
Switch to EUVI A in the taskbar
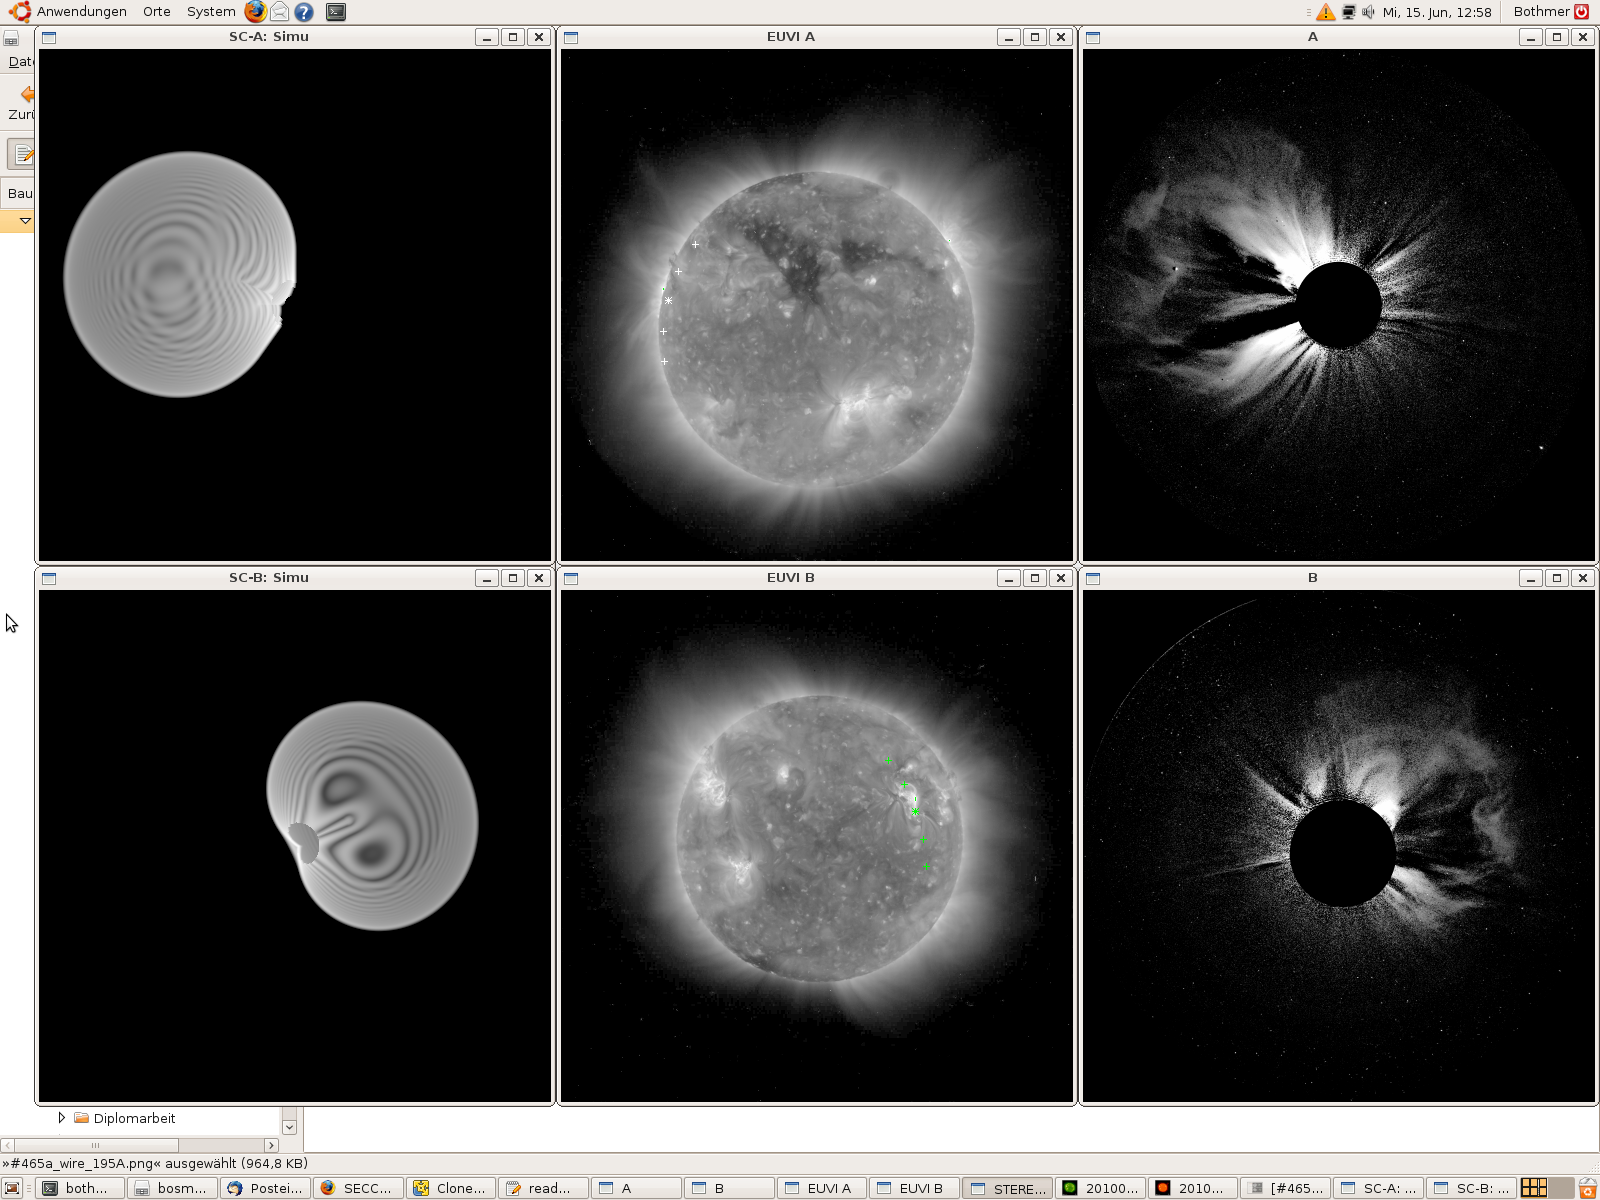[822, 1188]
